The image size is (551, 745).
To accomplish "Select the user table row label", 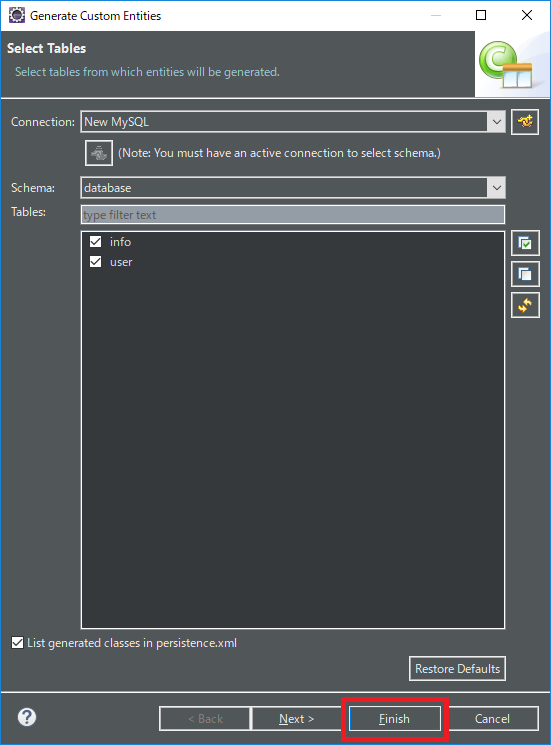I will pos(121,262).
